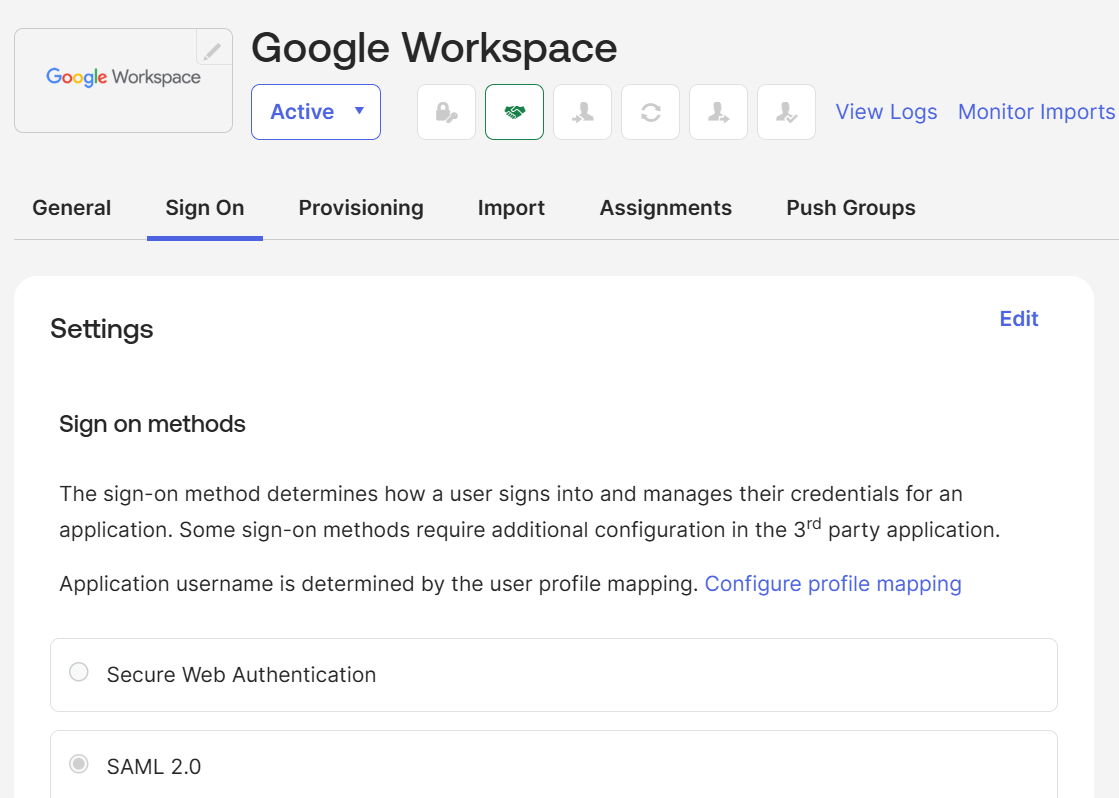Click the Google Workspace page title

pos(434,49)
